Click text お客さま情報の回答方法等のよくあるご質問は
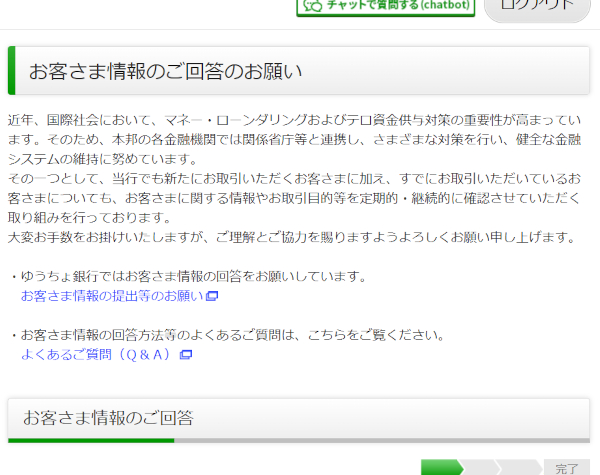Image resolution: width=600 pixels, height=475 pixels. coord(158,335)
